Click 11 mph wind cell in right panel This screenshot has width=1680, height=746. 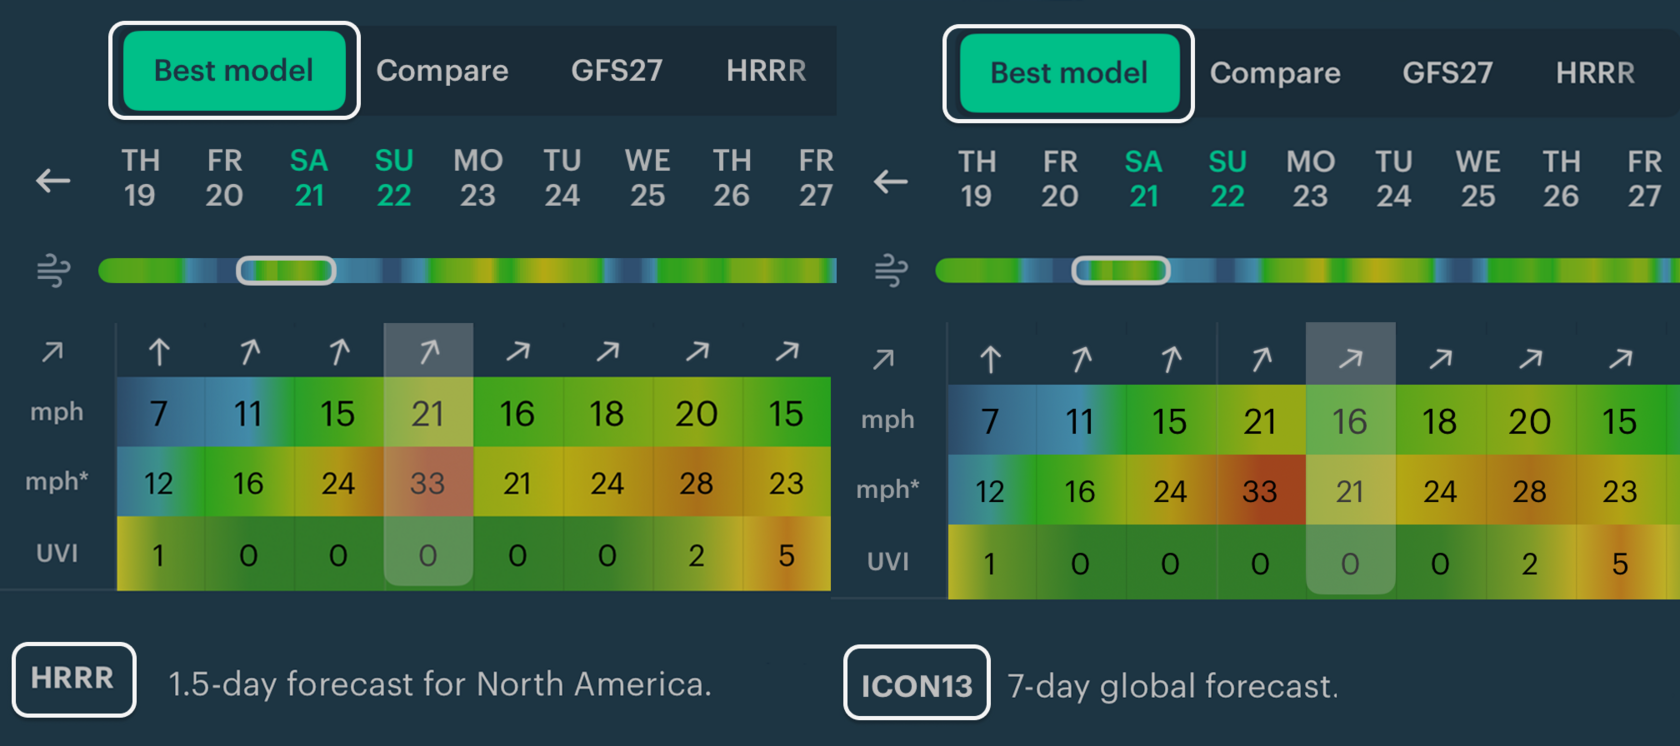coord(1080,421)
